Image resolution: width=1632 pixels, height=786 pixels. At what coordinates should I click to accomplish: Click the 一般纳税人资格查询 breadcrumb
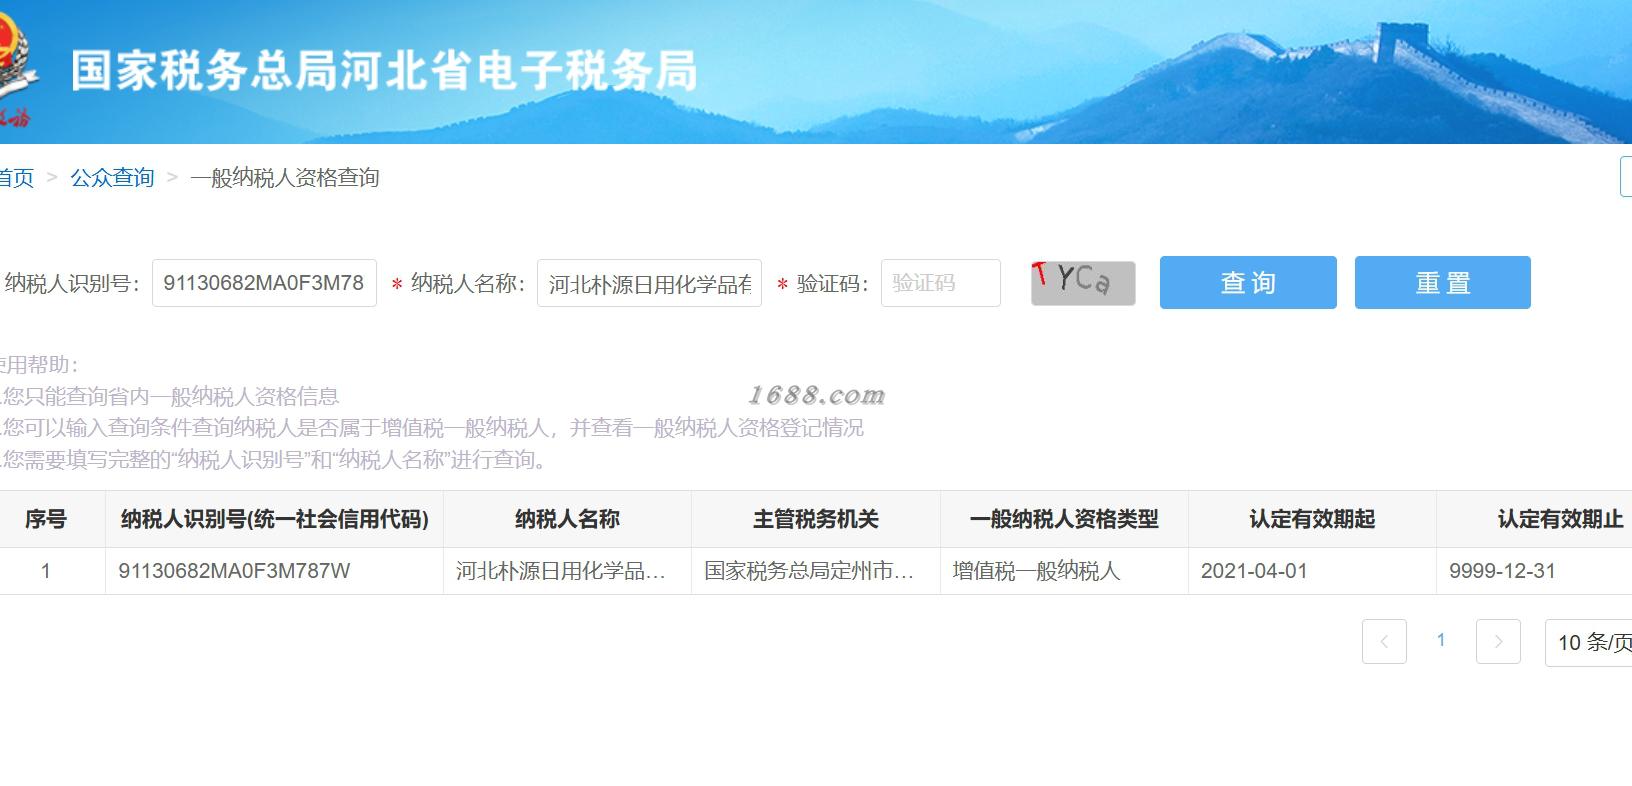[285, 178]
